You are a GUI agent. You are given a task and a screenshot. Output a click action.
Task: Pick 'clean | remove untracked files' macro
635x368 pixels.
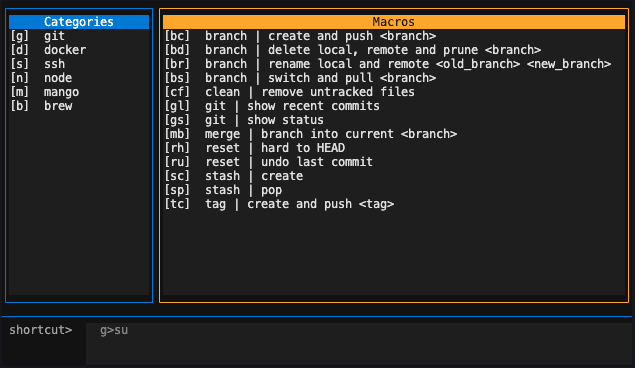coord(394,92)
